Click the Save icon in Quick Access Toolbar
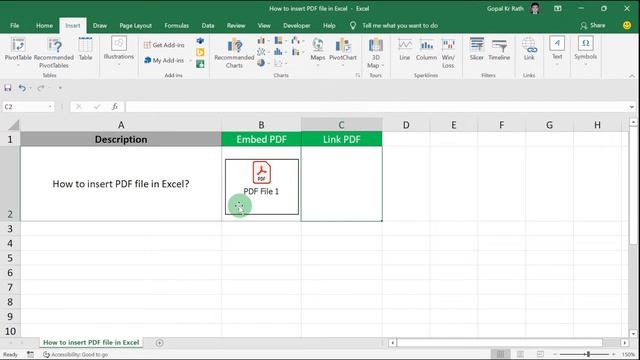Image resolution: width=640 pixels, height=360 pixels. [x=8, y=88]
